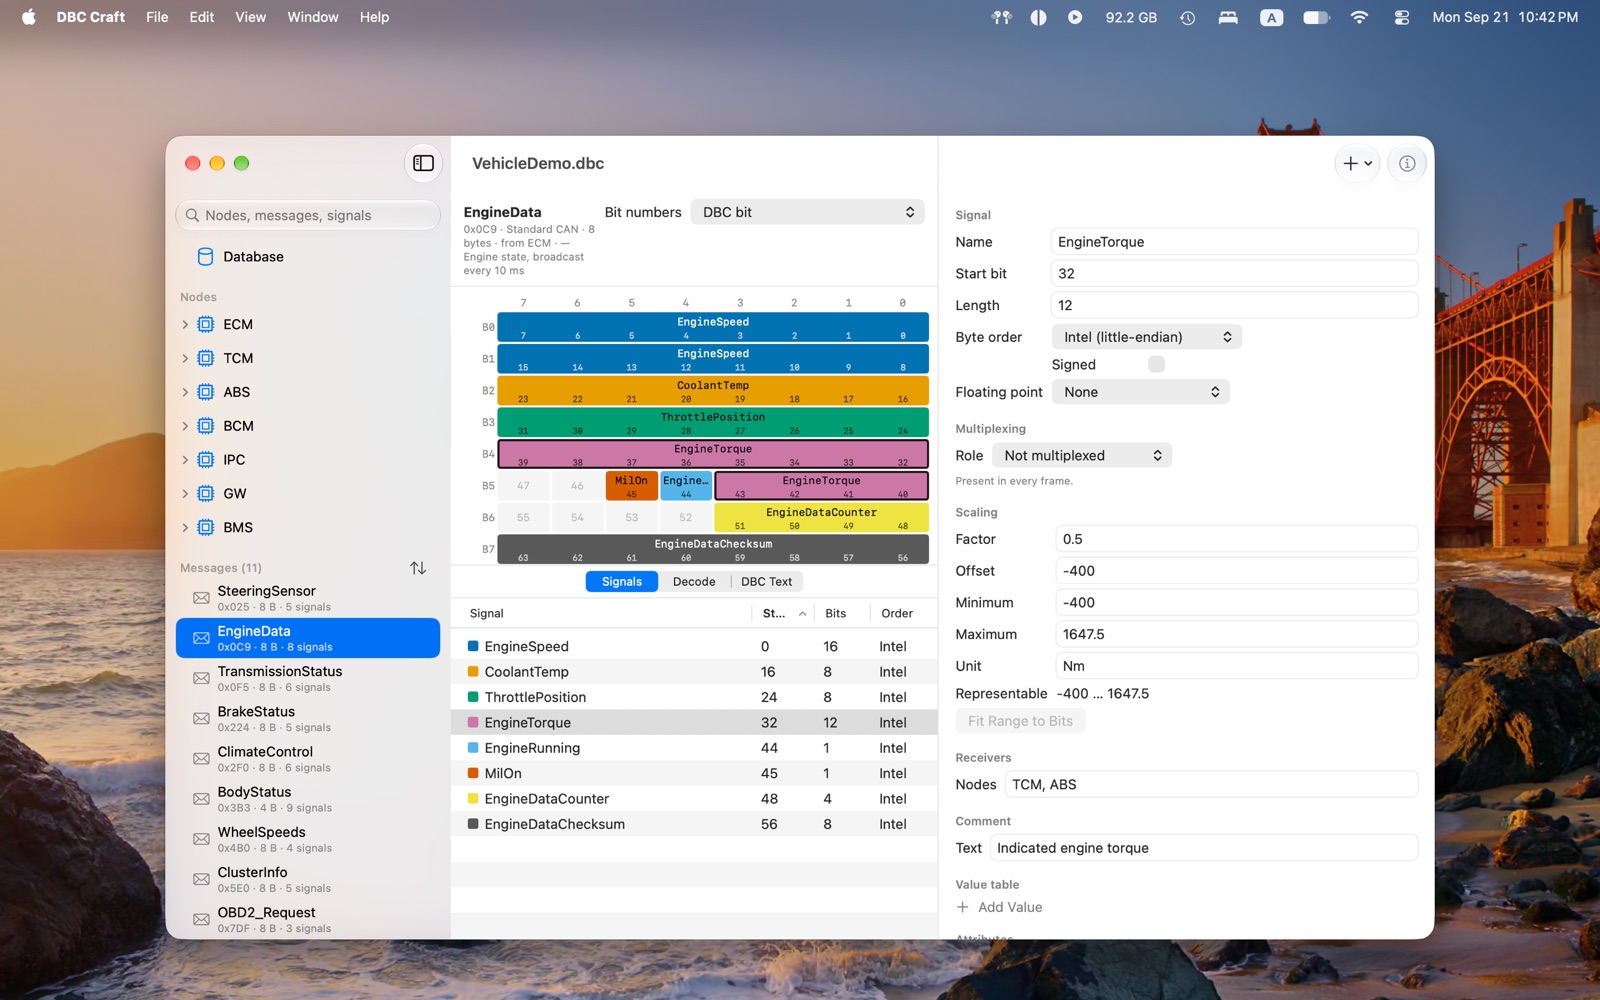Open the BrakeStatus message envelope icon
1600x1000 pixels.
click(201, 718)
